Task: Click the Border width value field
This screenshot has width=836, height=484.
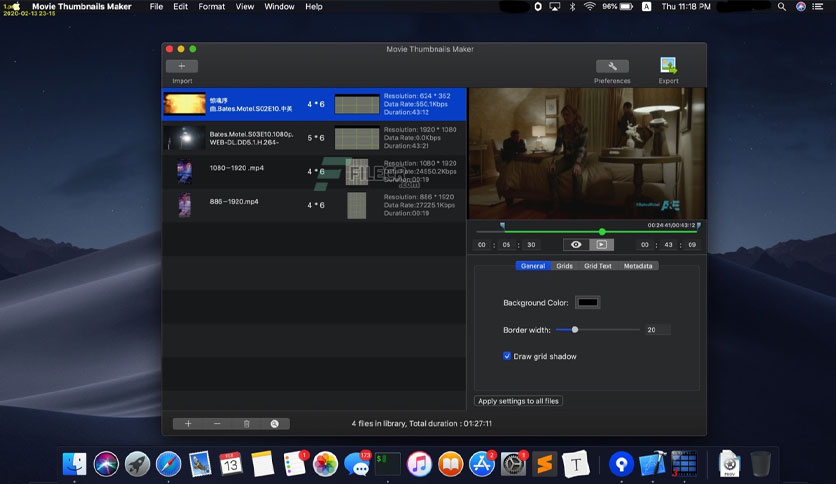Action: [657, 330]
